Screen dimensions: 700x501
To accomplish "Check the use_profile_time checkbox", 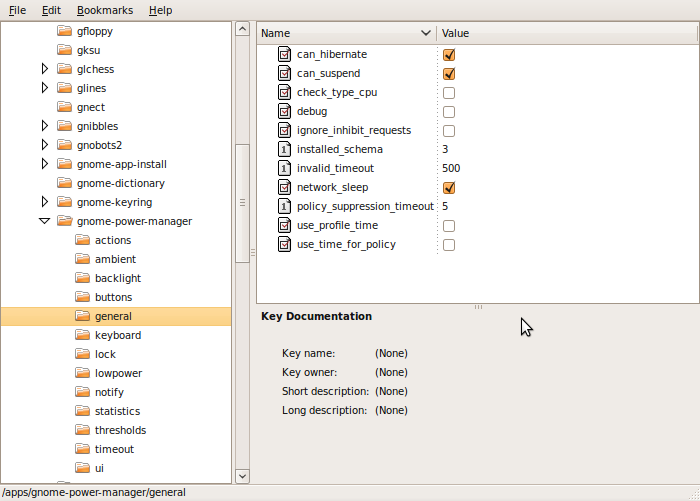I will click(449, 225).
